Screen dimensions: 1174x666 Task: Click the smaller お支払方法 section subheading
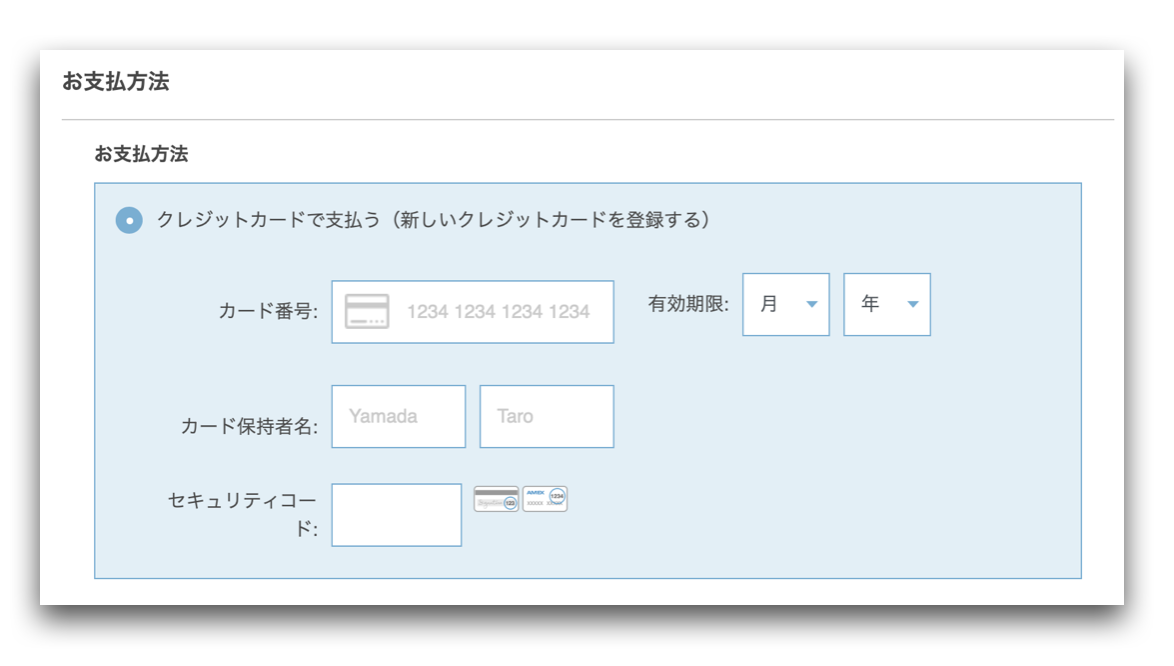click(x=142, y=154)
